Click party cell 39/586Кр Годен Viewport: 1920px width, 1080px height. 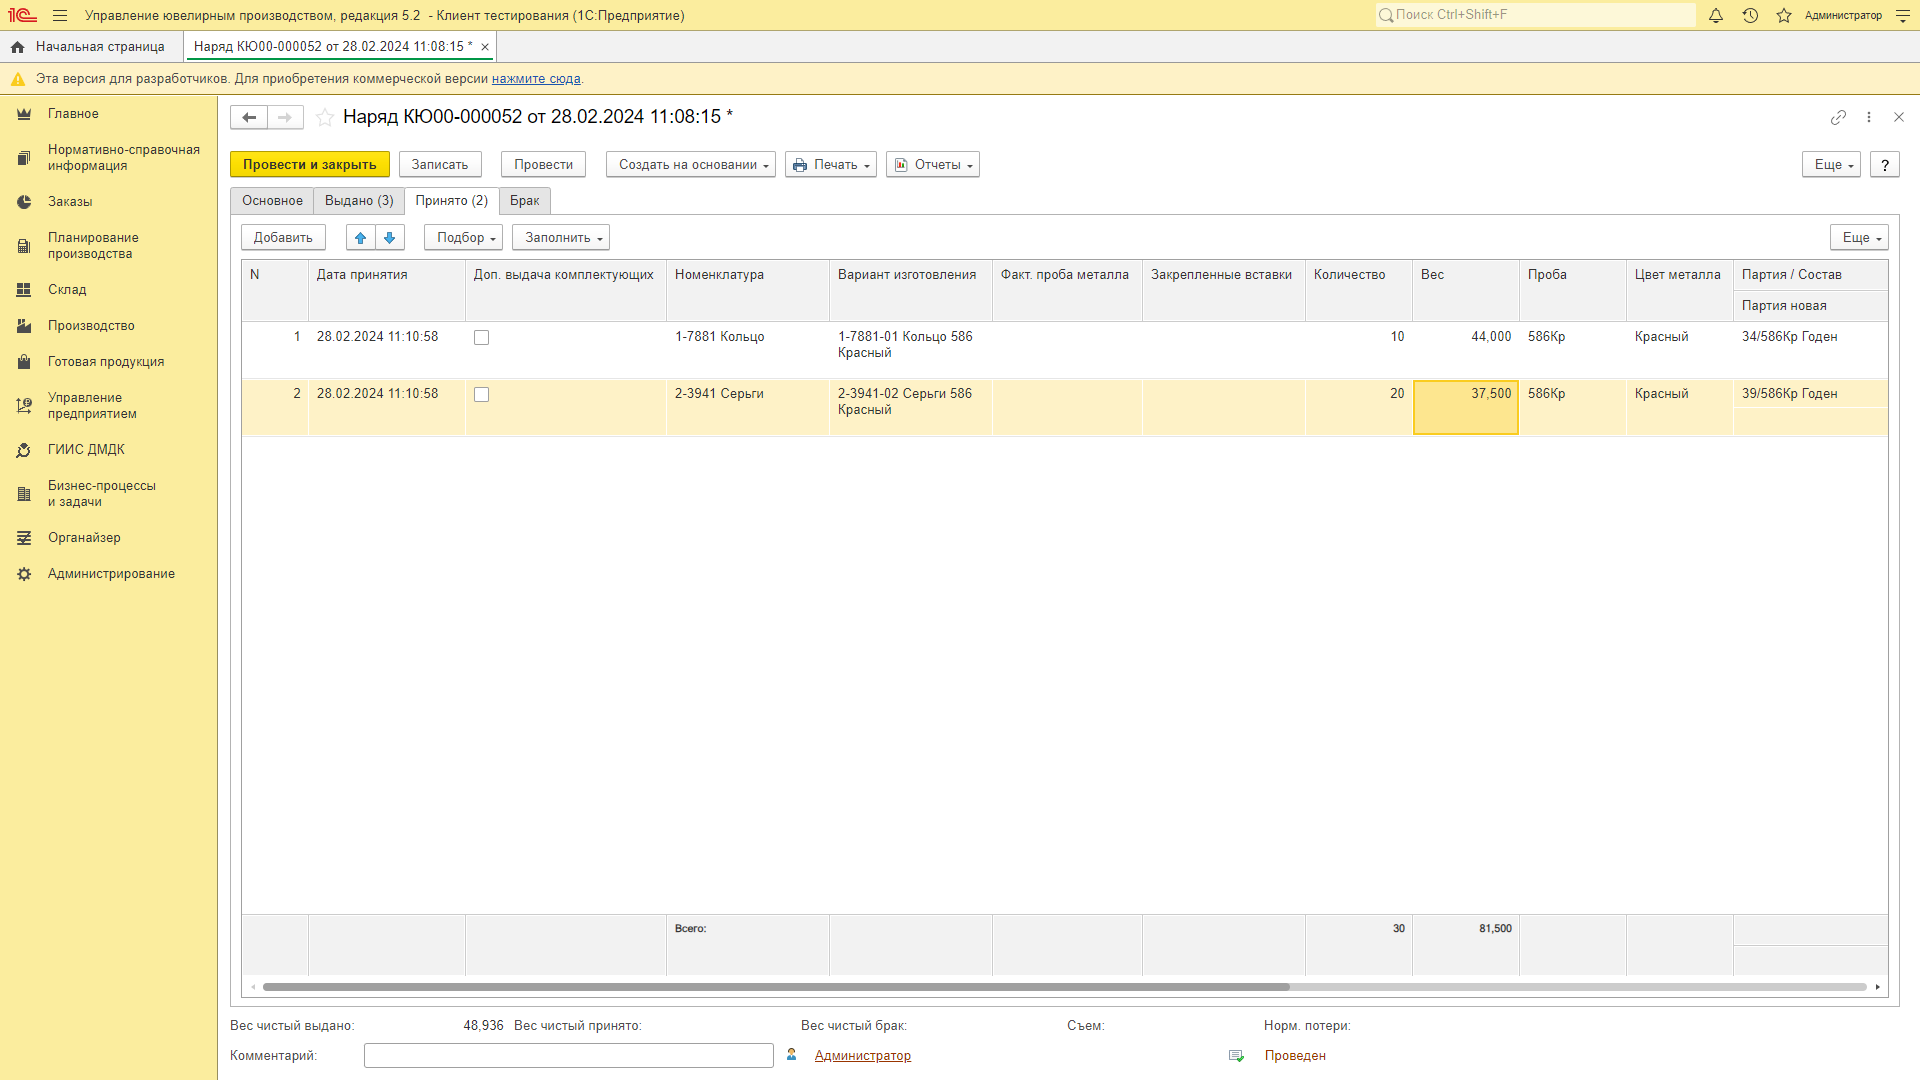click(x=1809, y=394)
